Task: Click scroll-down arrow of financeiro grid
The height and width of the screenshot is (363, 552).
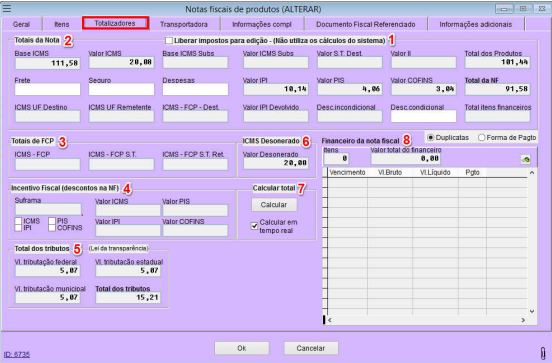Action: pos(532,311)
